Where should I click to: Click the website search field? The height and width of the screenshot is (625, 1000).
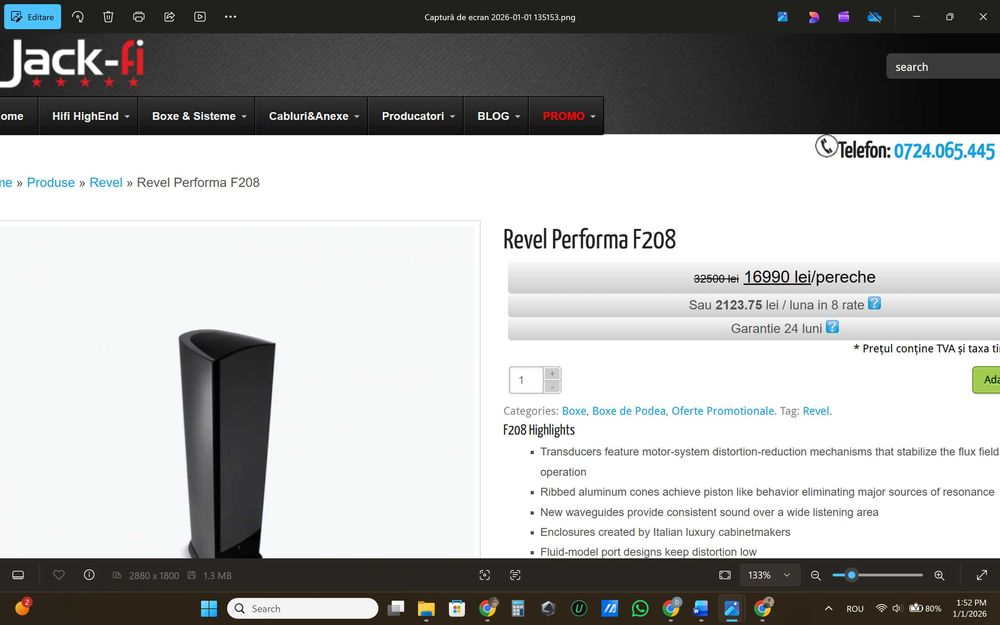[943, 66]
